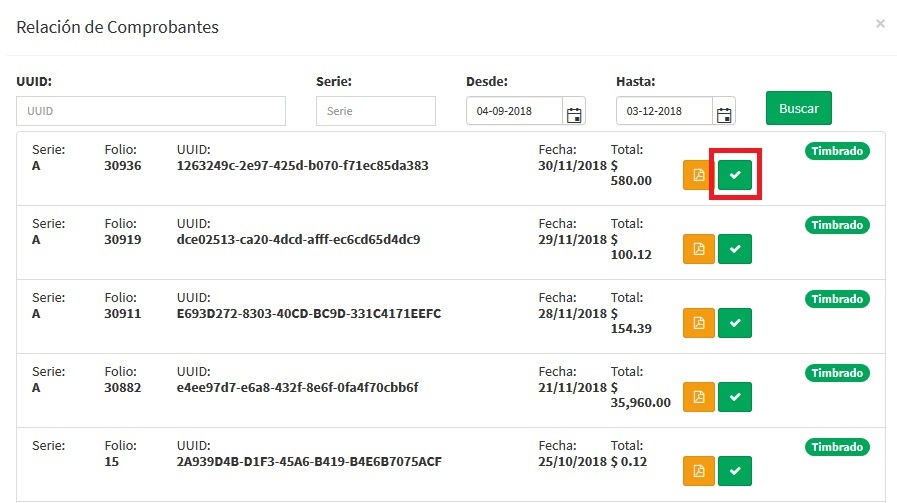Select folio 15 with checkmark button
The width and height of the screenshot is (897, 503).
[735, 470]
